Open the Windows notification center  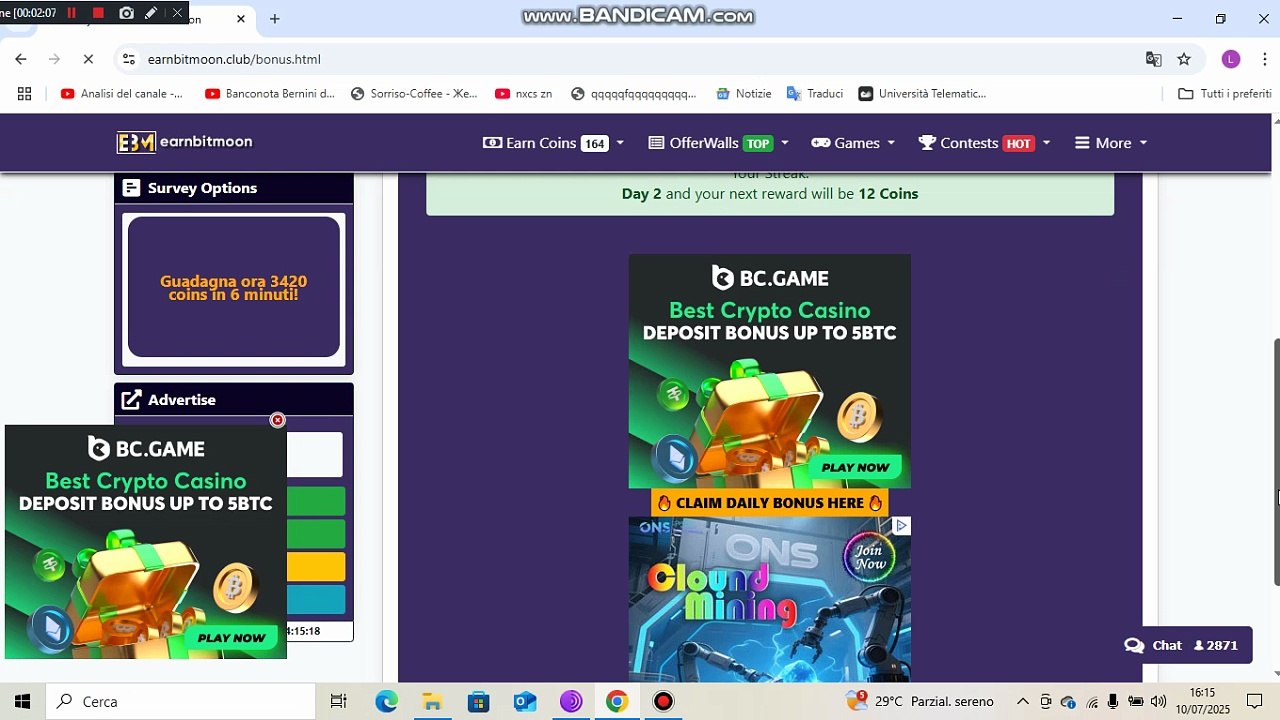pos(1255,702)
